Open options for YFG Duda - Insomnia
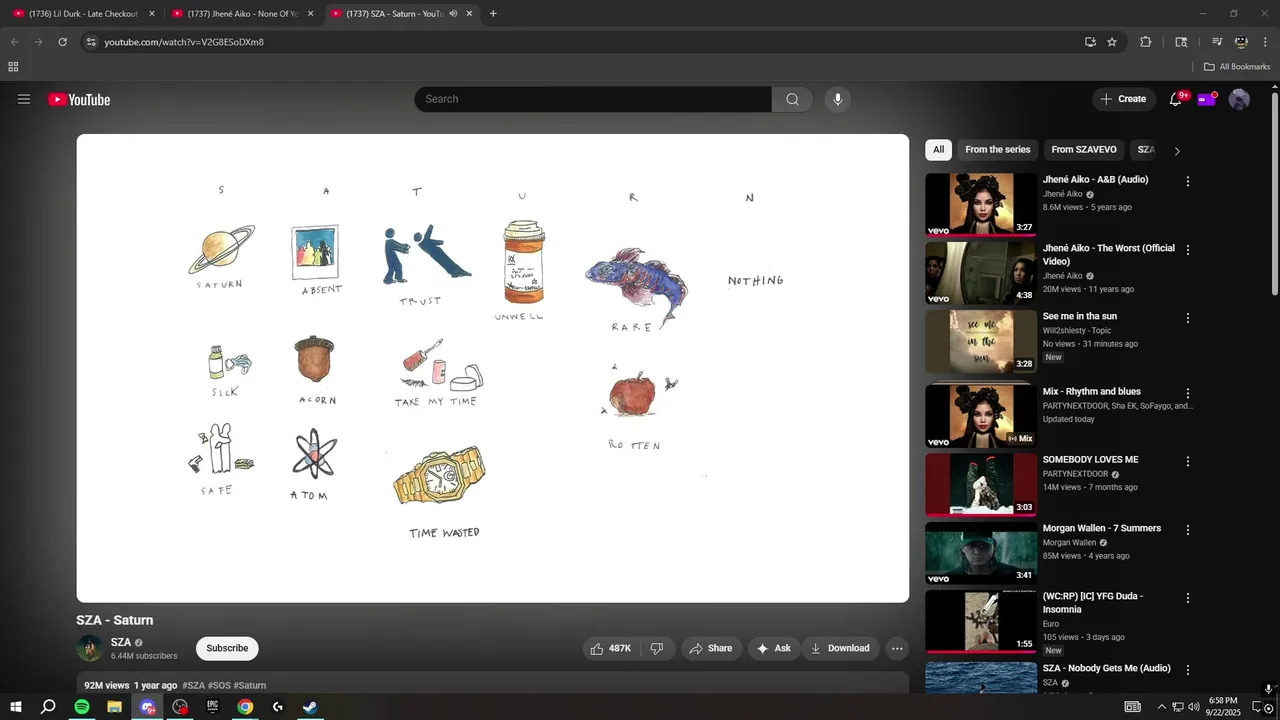 point(1188,598)
